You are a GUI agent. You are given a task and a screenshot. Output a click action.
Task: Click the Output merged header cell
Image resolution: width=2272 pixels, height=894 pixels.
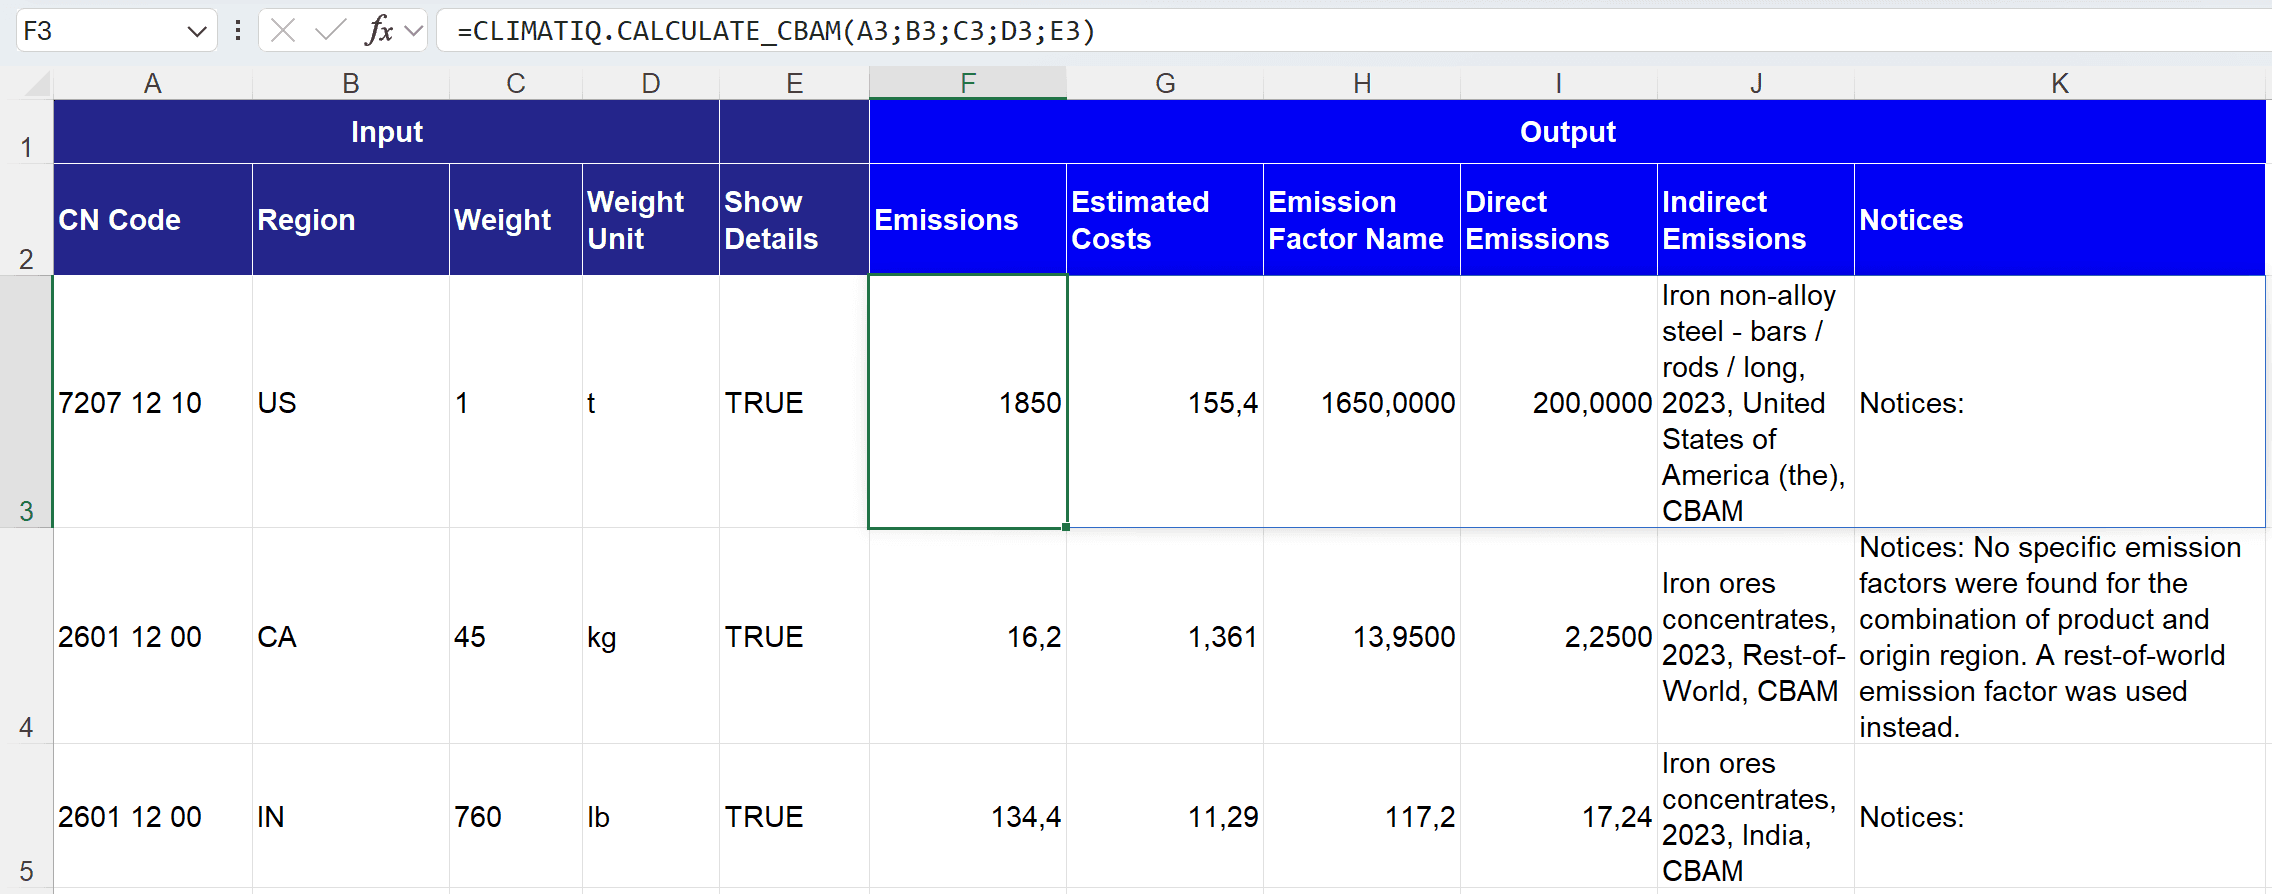click(x=1567, y=132)
